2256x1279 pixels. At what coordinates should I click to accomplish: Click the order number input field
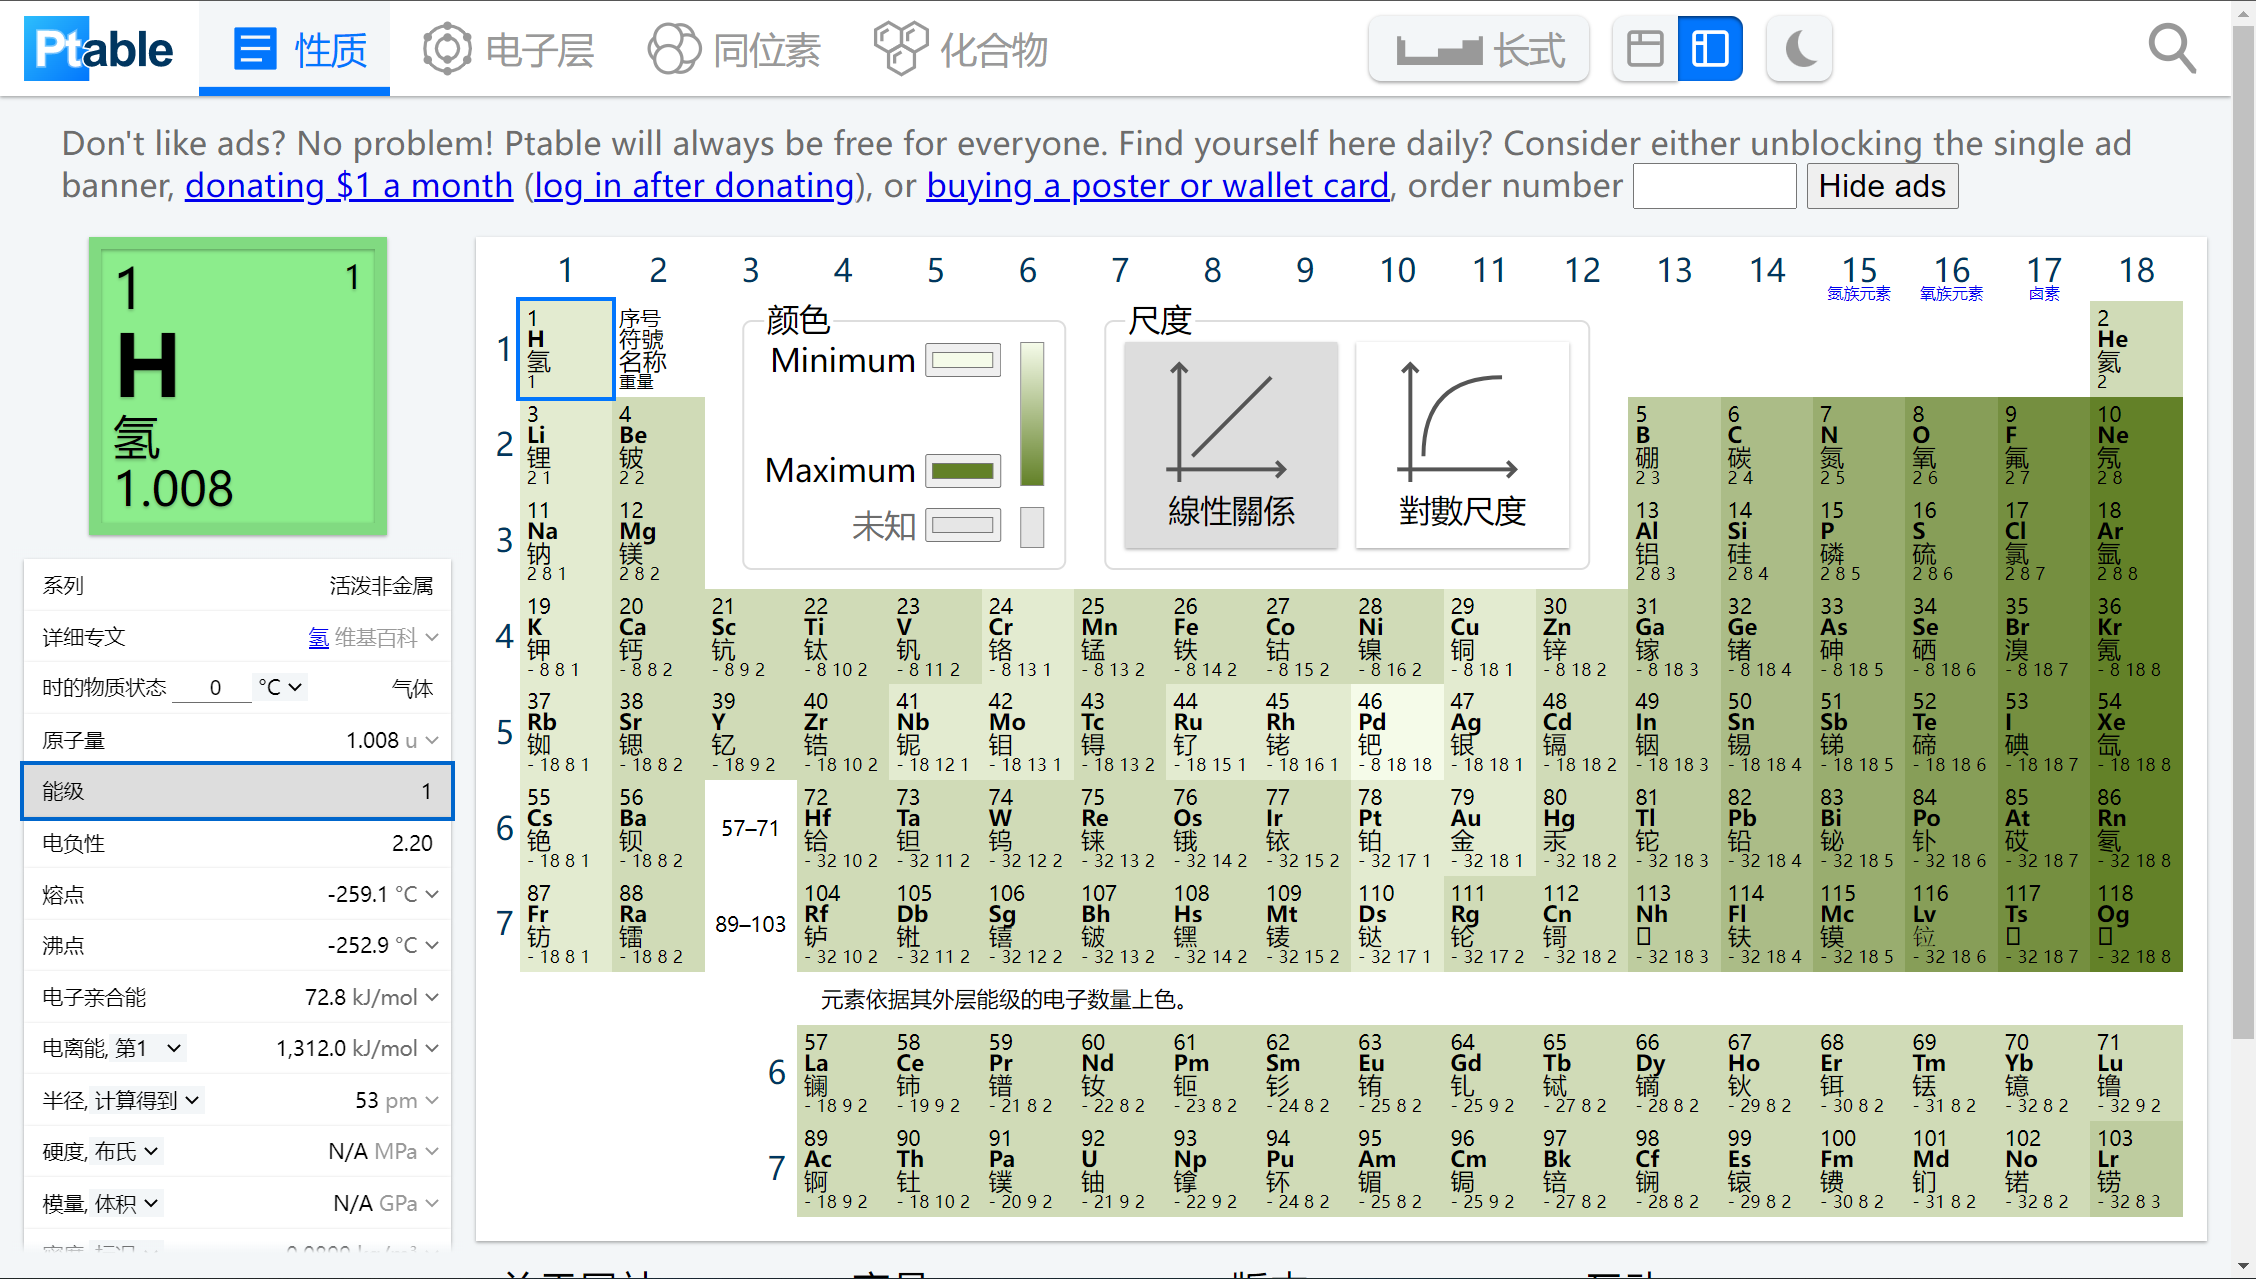[1714, 185]
